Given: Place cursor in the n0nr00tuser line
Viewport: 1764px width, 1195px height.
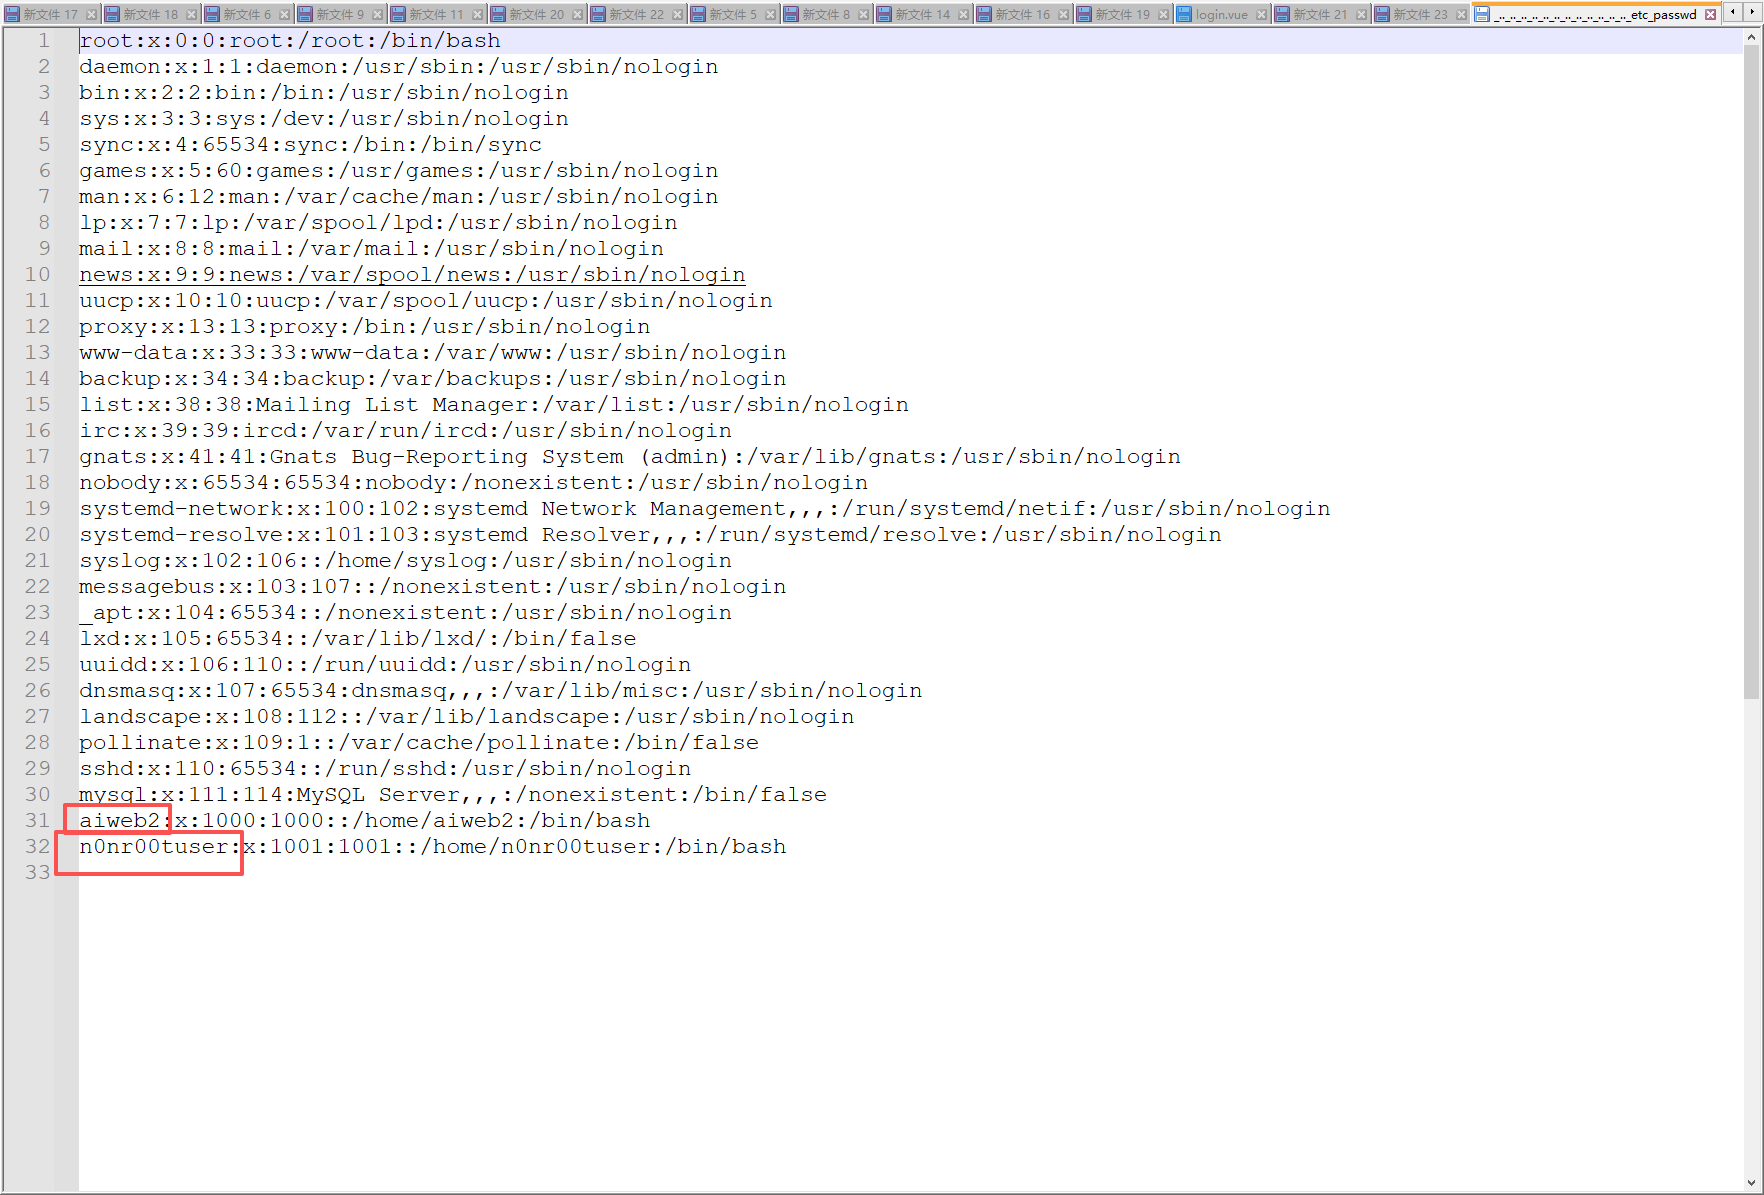Looking at the screenshot, I should 500,847.
